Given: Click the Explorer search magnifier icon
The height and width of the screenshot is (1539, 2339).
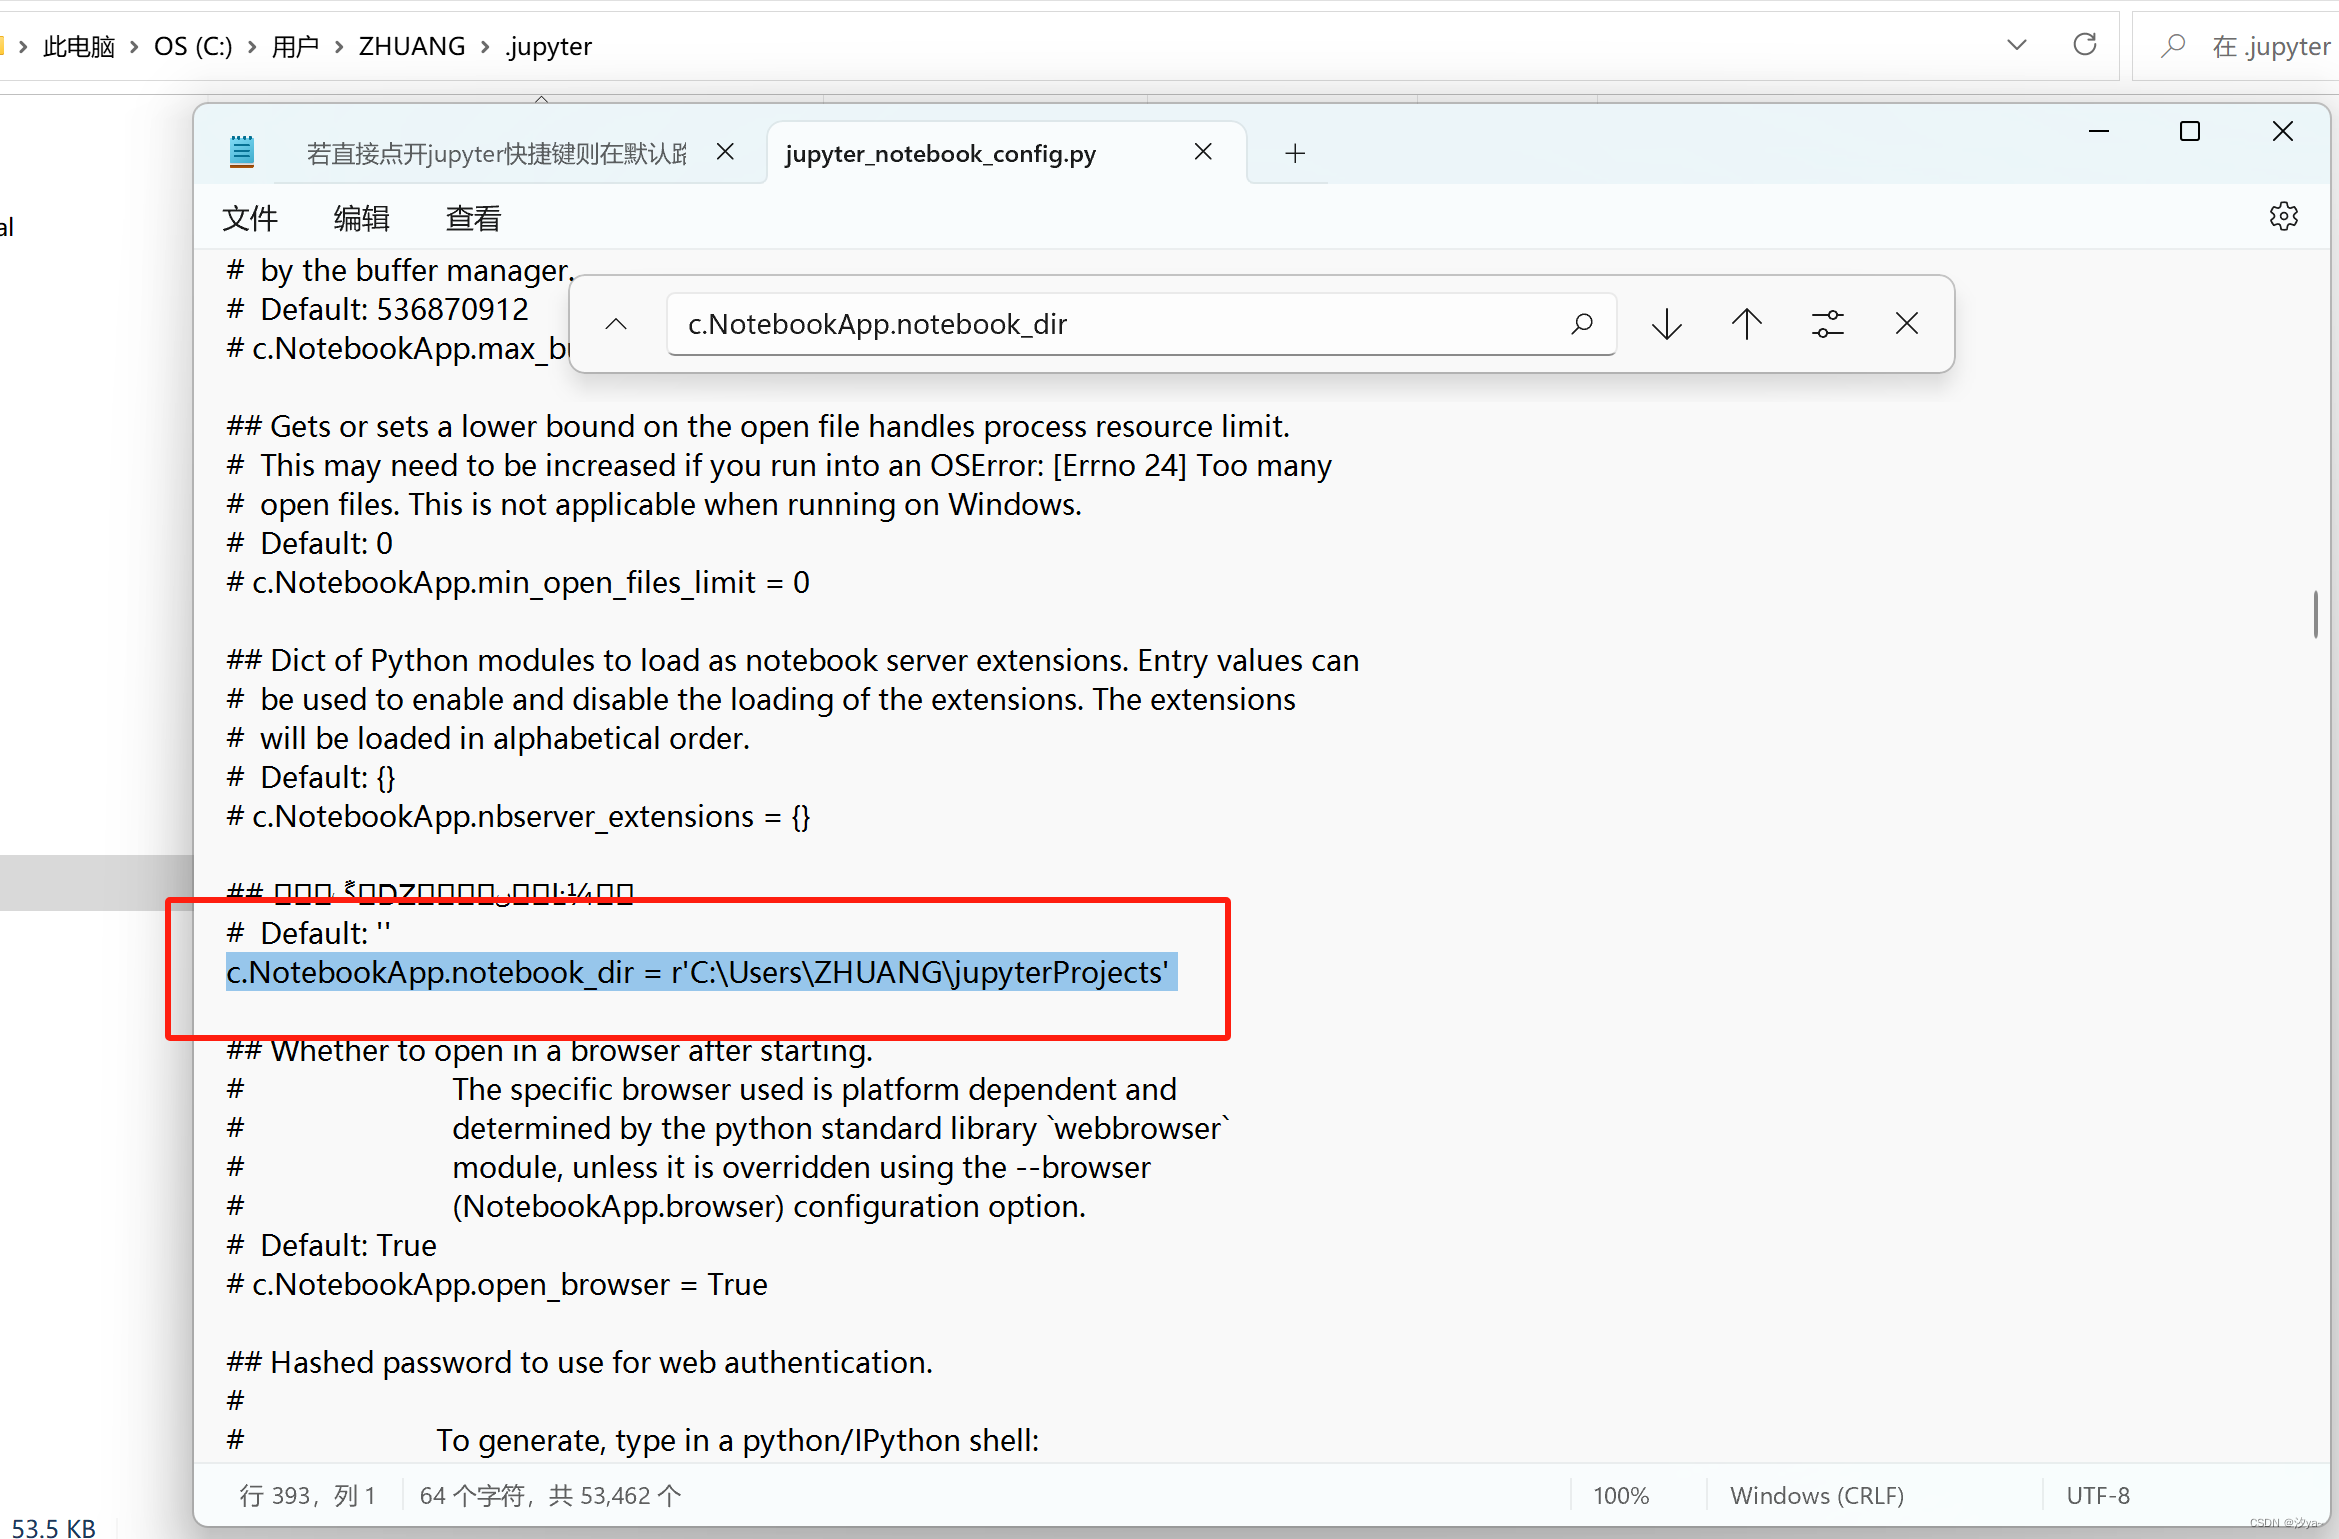Looking at the screenshot, I should point(2172,46).
